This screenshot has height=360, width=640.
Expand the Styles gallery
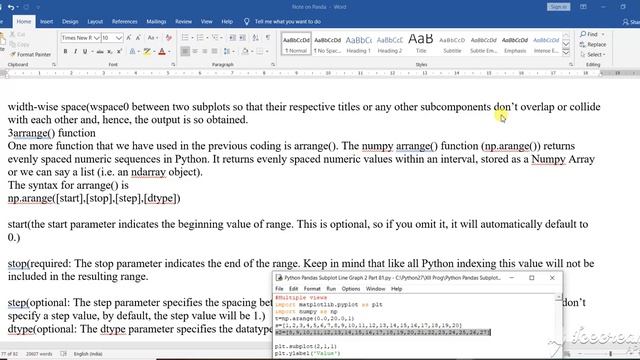[566, 53]
